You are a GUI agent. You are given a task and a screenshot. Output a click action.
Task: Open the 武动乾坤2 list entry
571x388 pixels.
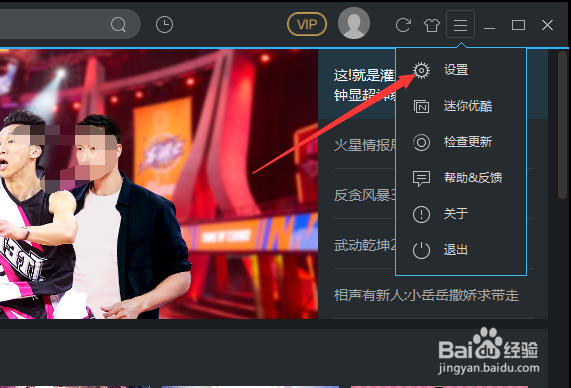(x=365, y=245)
